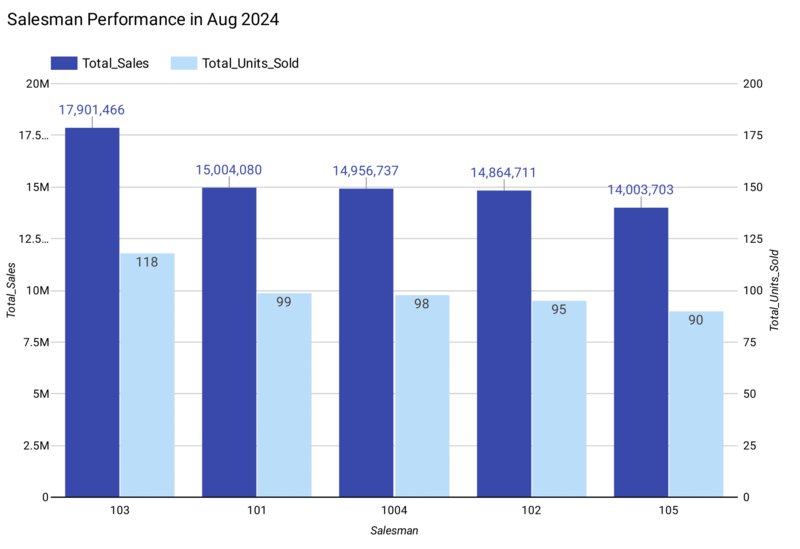Screen dimensions: 800x549
Task: Click the Total_Units_Sold legend color swatch
Action: point(184,63)
